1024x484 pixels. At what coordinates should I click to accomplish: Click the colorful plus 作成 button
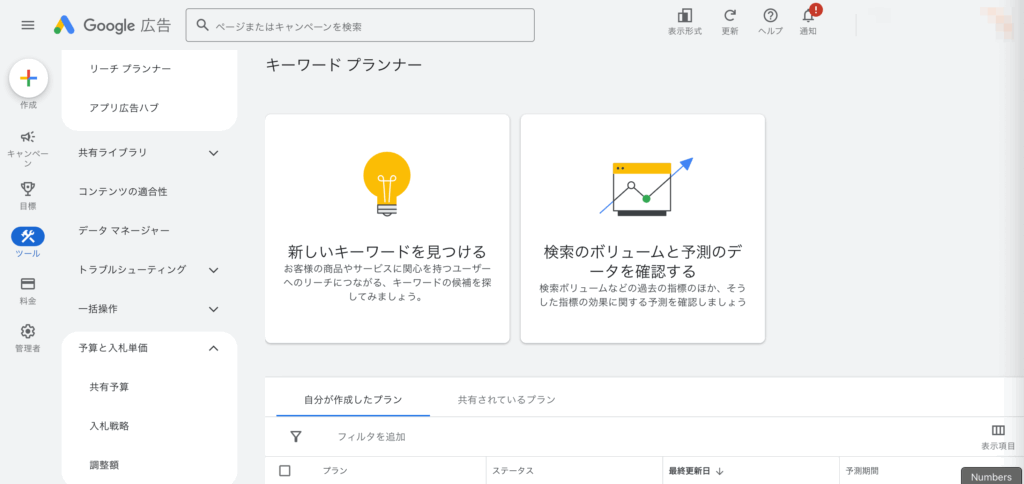pyautogui.click(x=28, y=78)
